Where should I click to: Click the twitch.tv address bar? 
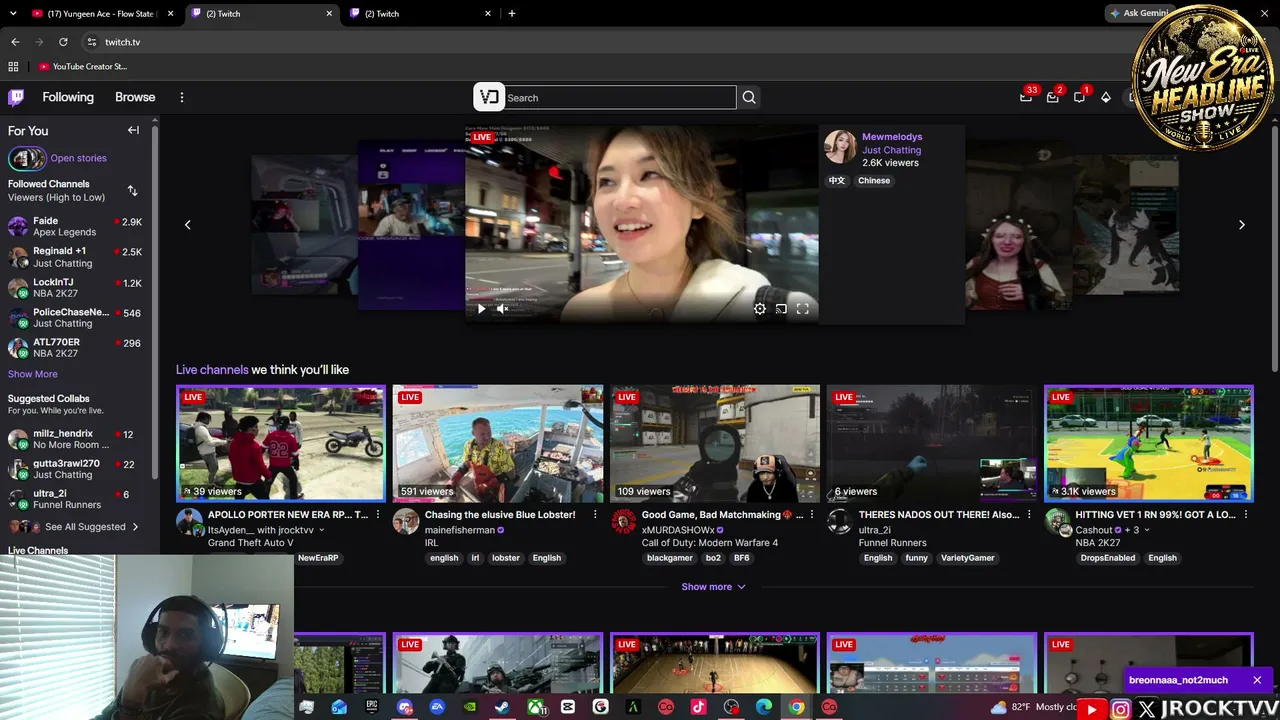click(x=600, y=42)
